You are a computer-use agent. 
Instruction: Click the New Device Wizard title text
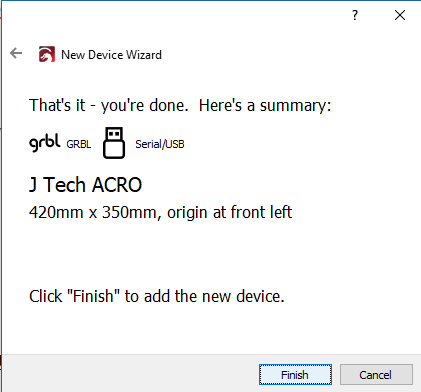[x=111, y=55]
